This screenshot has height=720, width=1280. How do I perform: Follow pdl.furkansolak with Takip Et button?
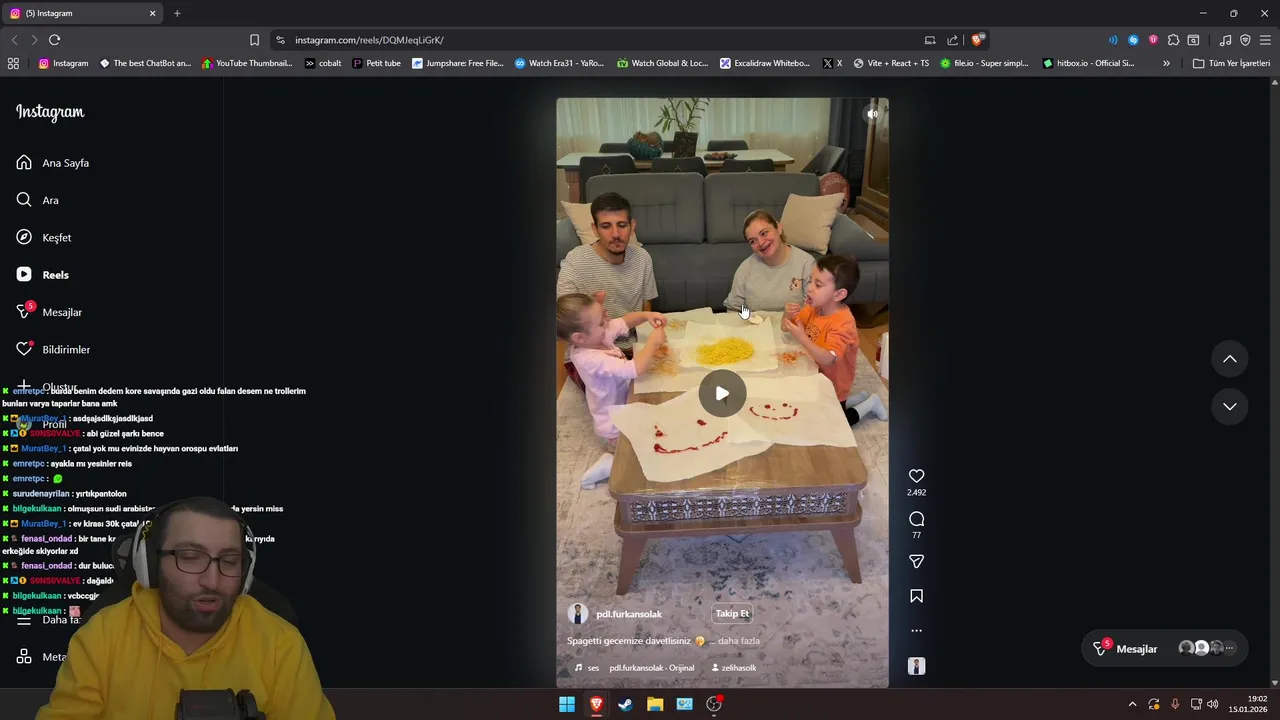point(732,614)
